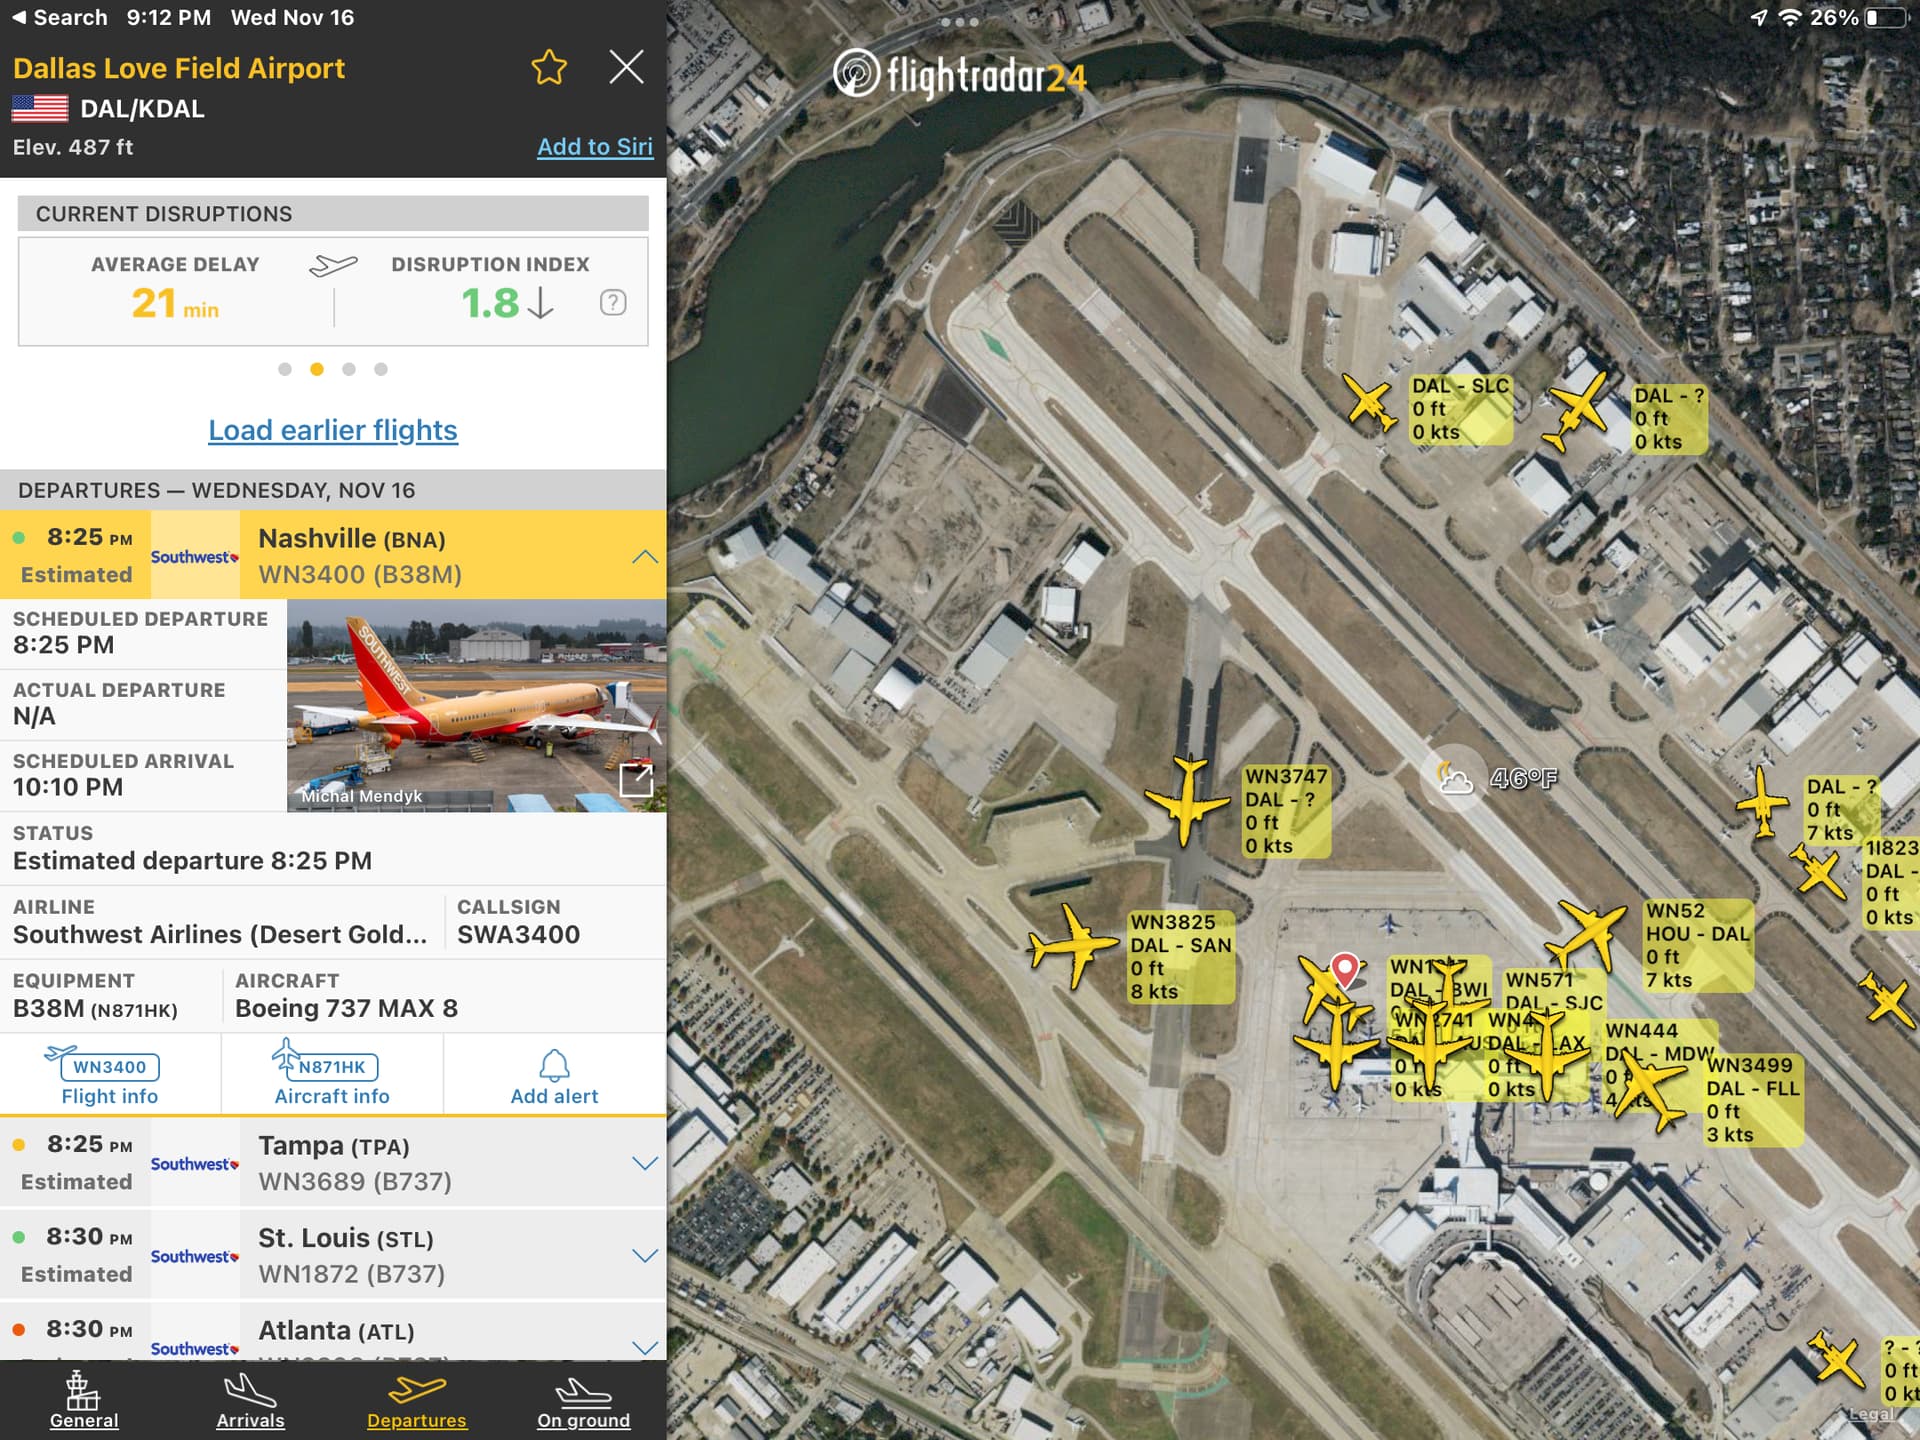The width and height of the screenshot is (1920, 1440).
Task: Select WN3825 DAL-SAN plane on map
Action: 1074,945
